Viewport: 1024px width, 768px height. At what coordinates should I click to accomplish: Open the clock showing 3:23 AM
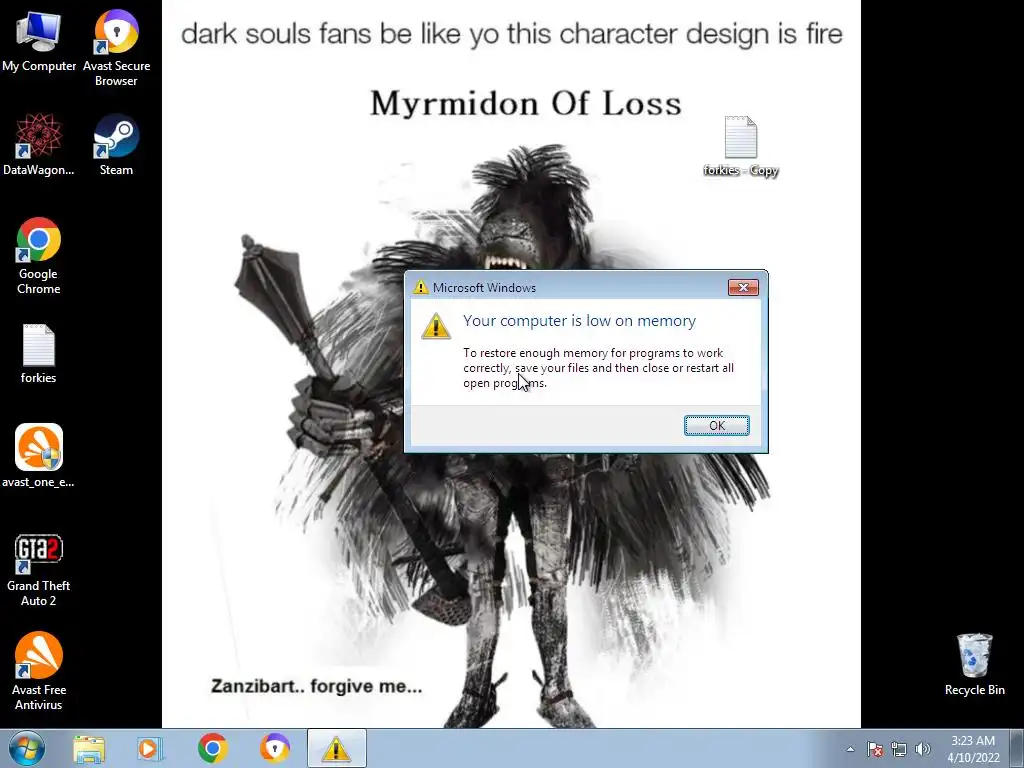(973, 749)
